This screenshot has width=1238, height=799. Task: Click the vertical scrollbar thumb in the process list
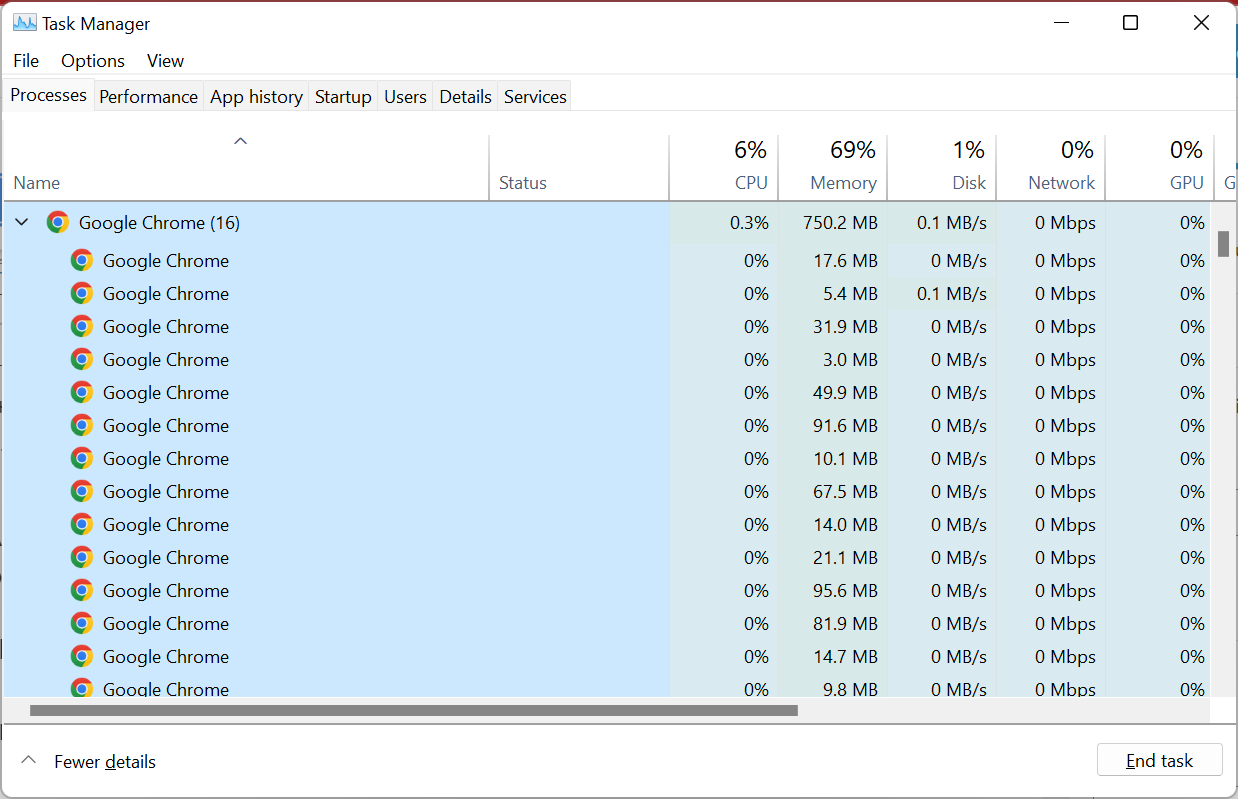pyautogui.click(x=1223, y=244)
